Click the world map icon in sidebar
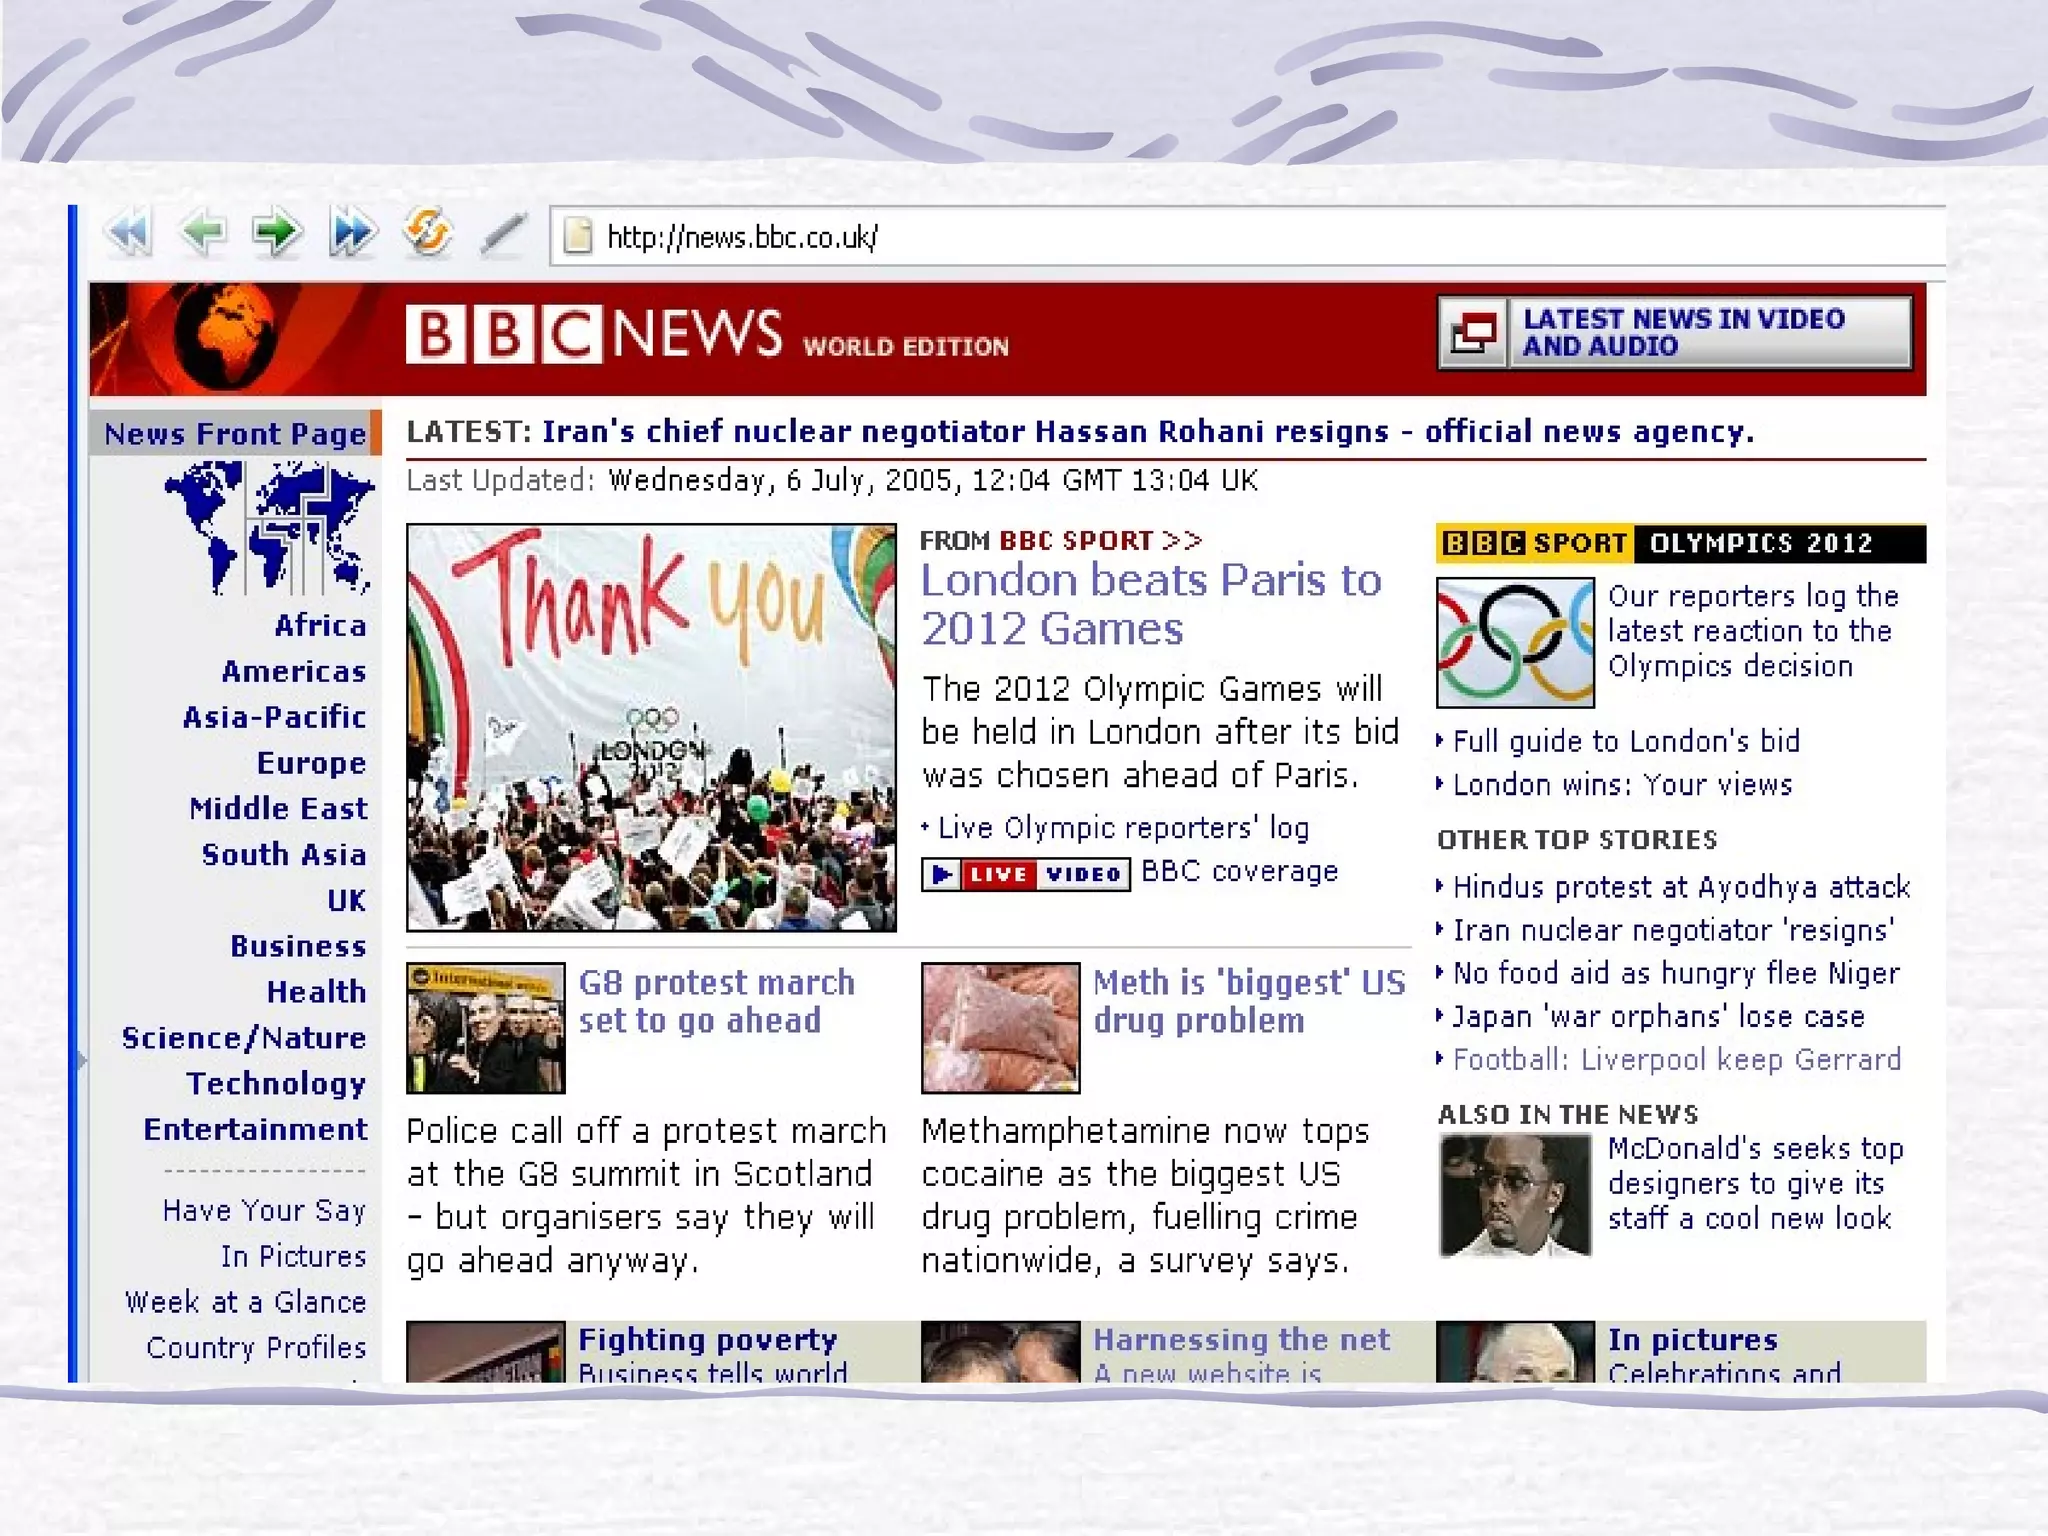Image resolution: width=2048 pixels, height=1536 pixels. [x=269, y=527]
